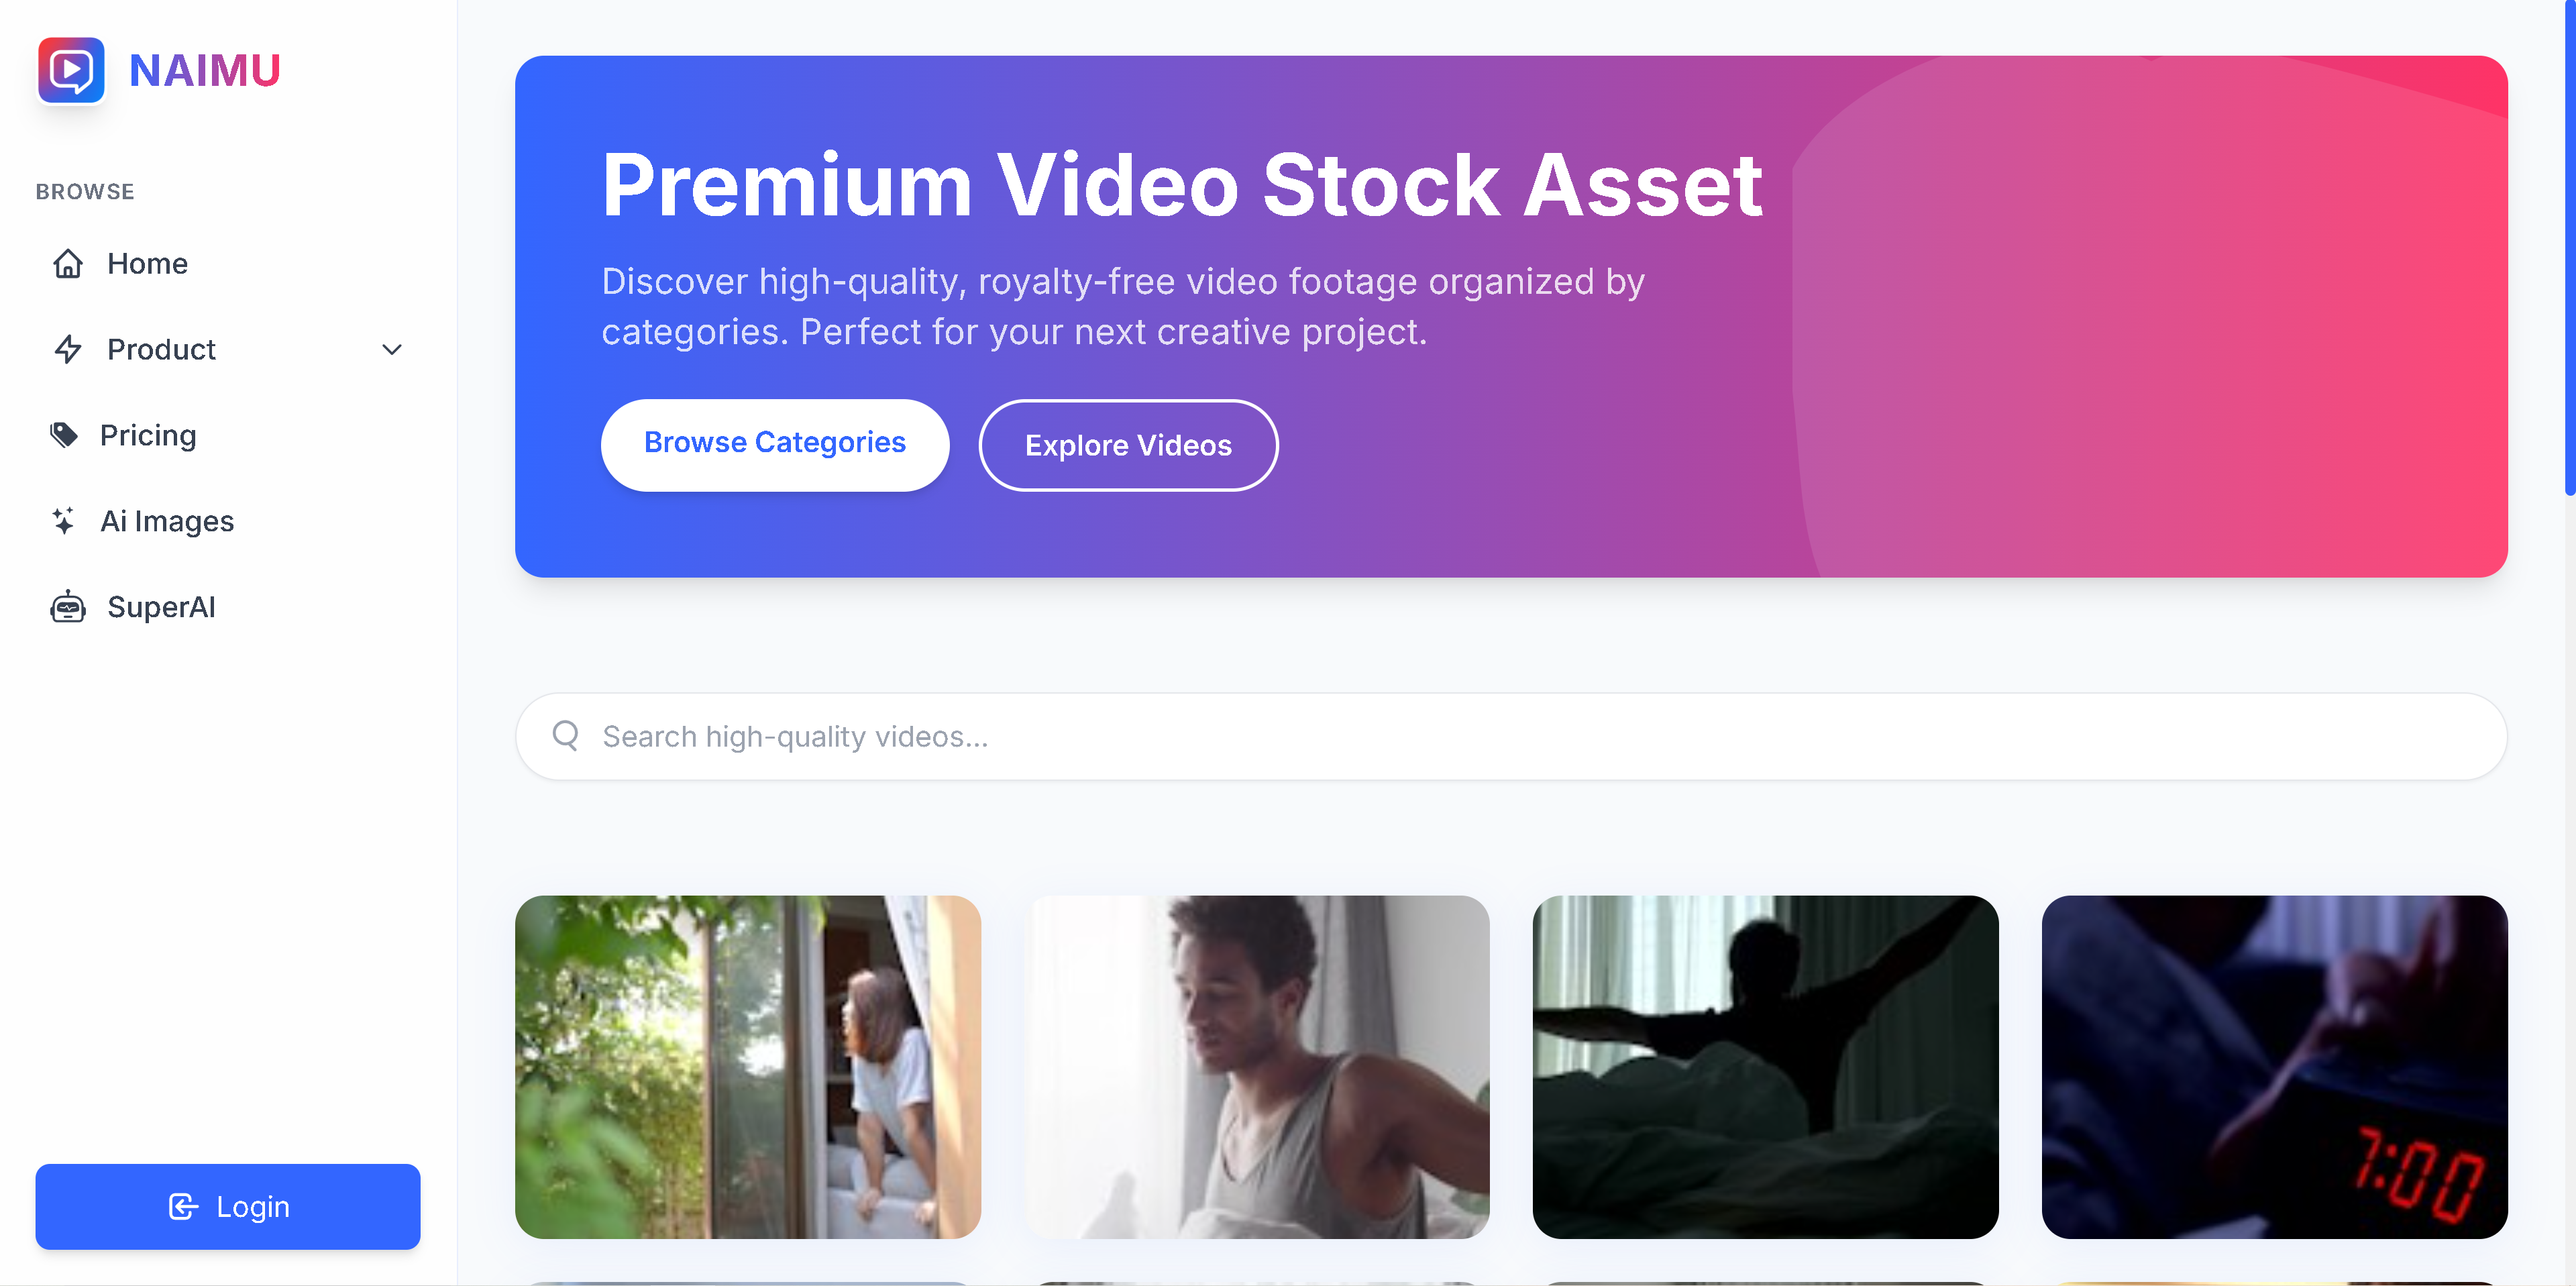The height and width of the screenshot is (1286, 2576).
Task: Open the woman at window video thumbnail
Action: pos(748,1067)
